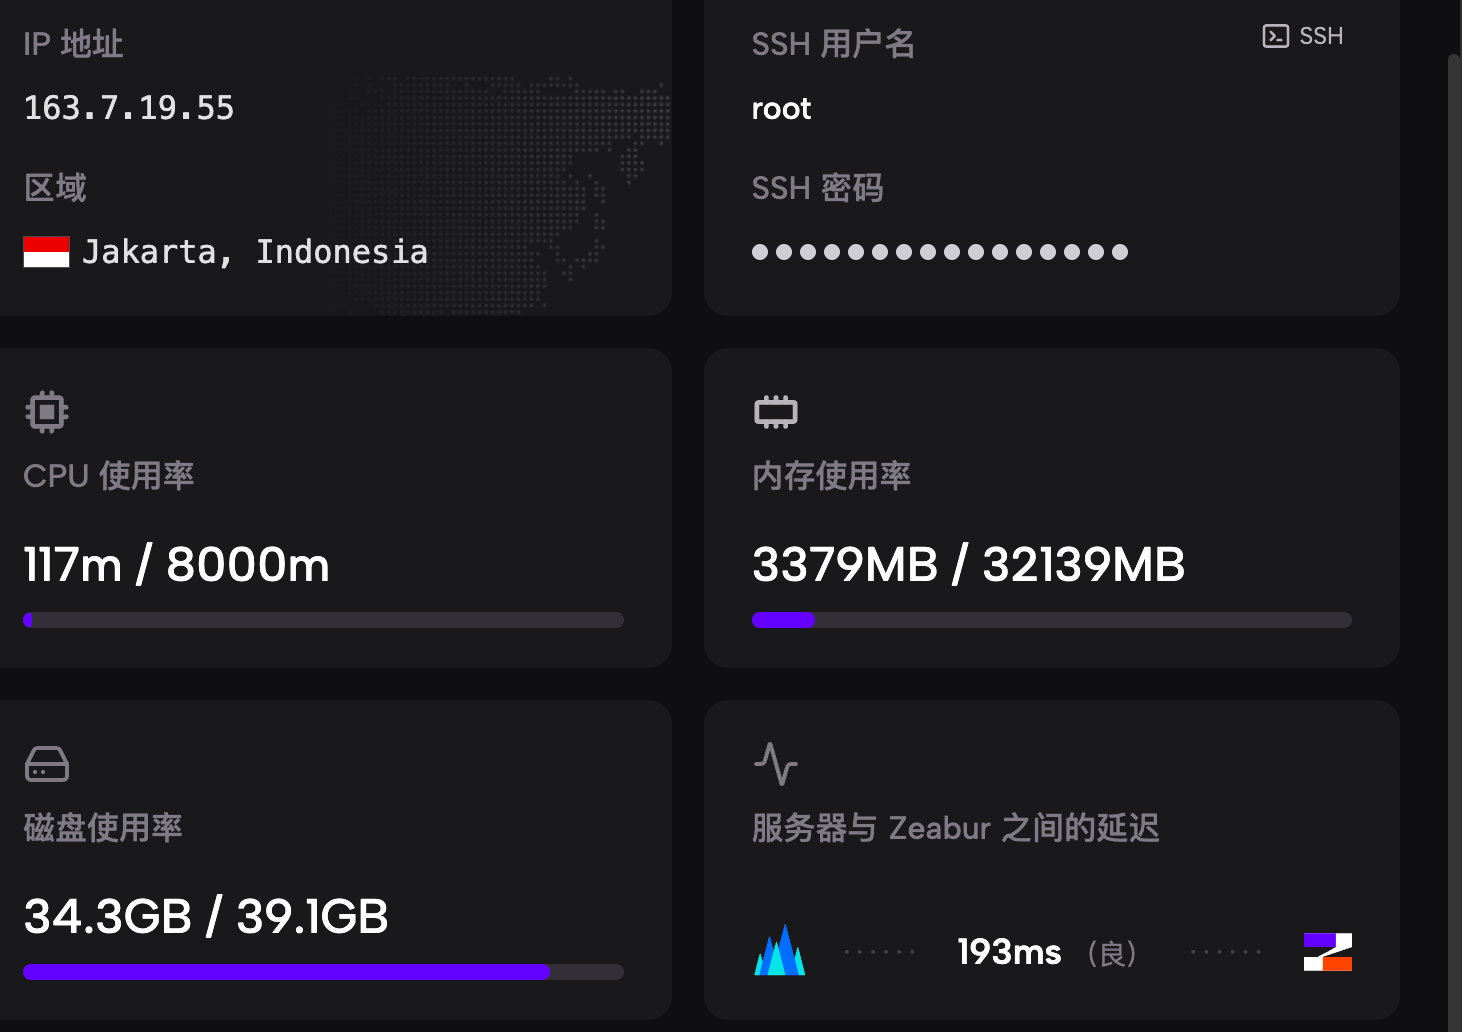Click the CPU chip icon
Image resolution: width=1462 pixels, height=1032 pixels.
(47, 412)
